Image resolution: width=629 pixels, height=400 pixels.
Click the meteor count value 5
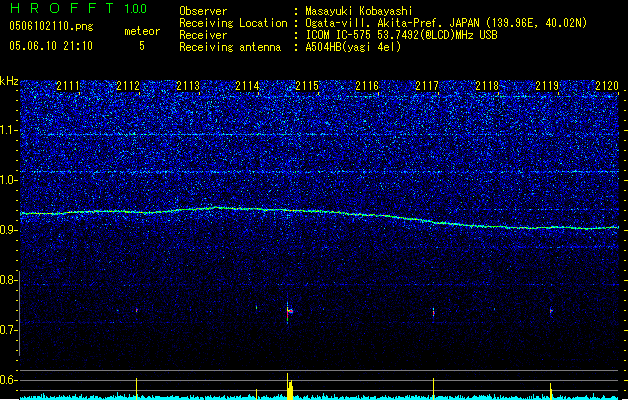coord(142,46)
